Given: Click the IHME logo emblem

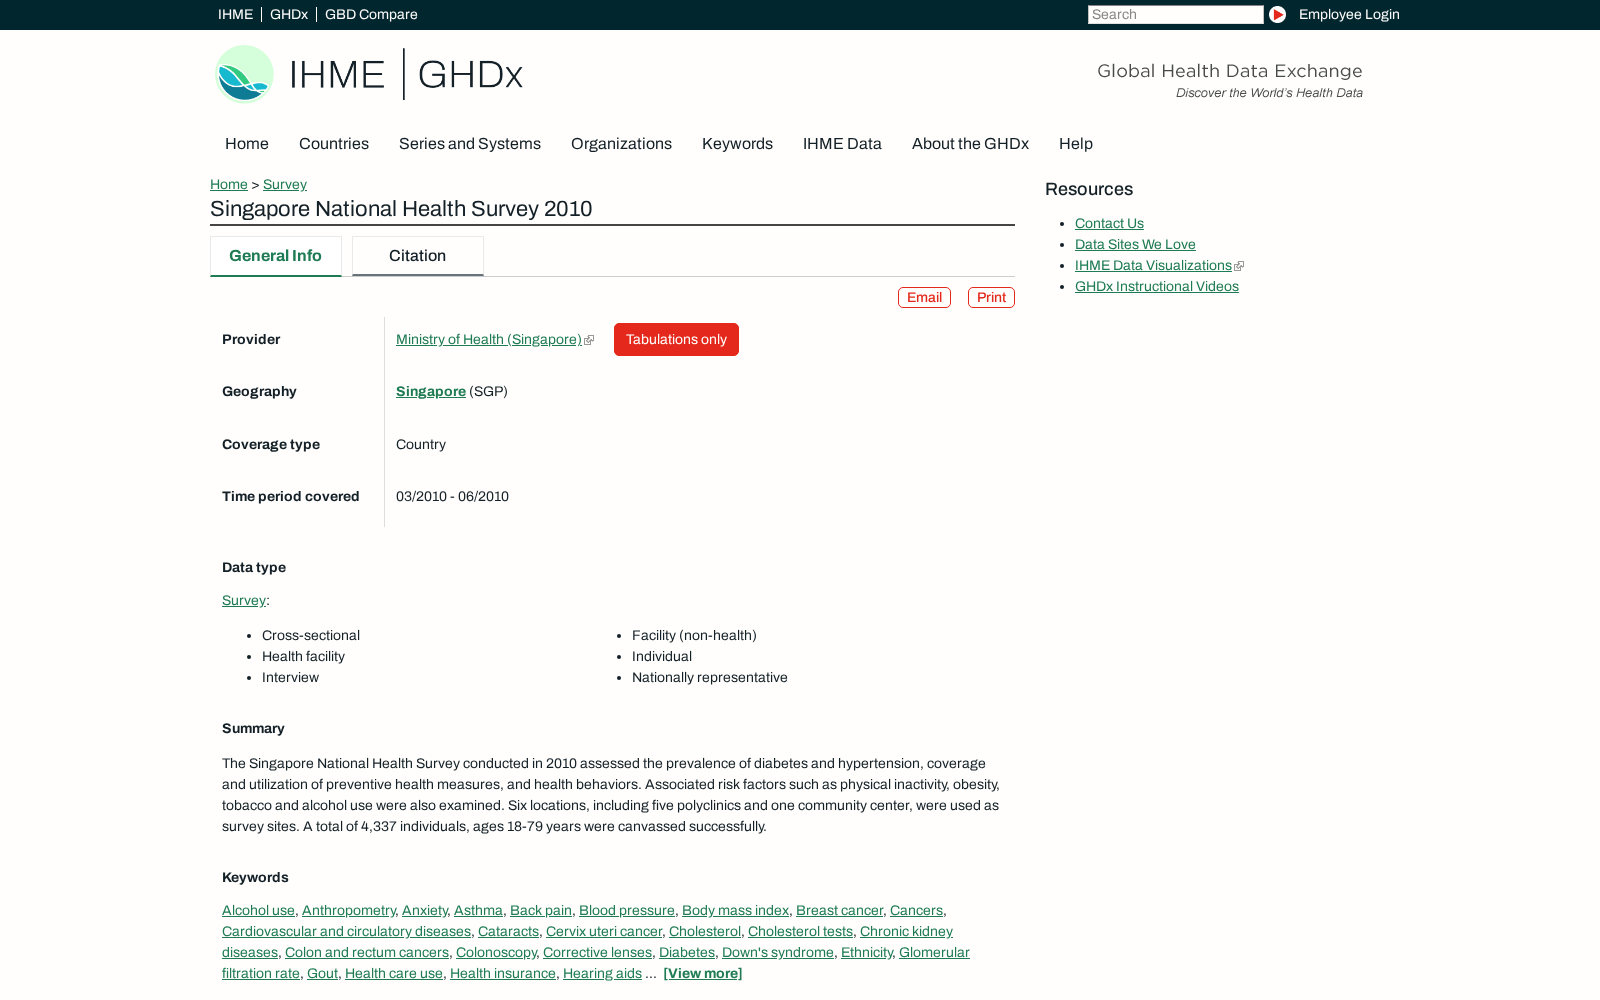Looking at the screenshot, I should [x=244, y=74].
